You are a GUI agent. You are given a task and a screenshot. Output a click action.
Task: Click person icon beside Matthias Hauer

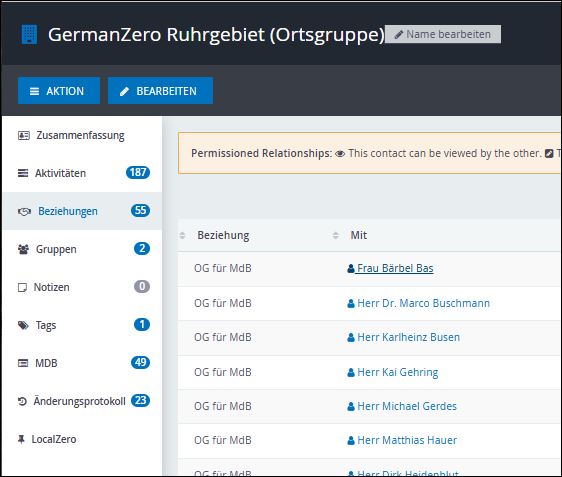[x=351, y=440]
